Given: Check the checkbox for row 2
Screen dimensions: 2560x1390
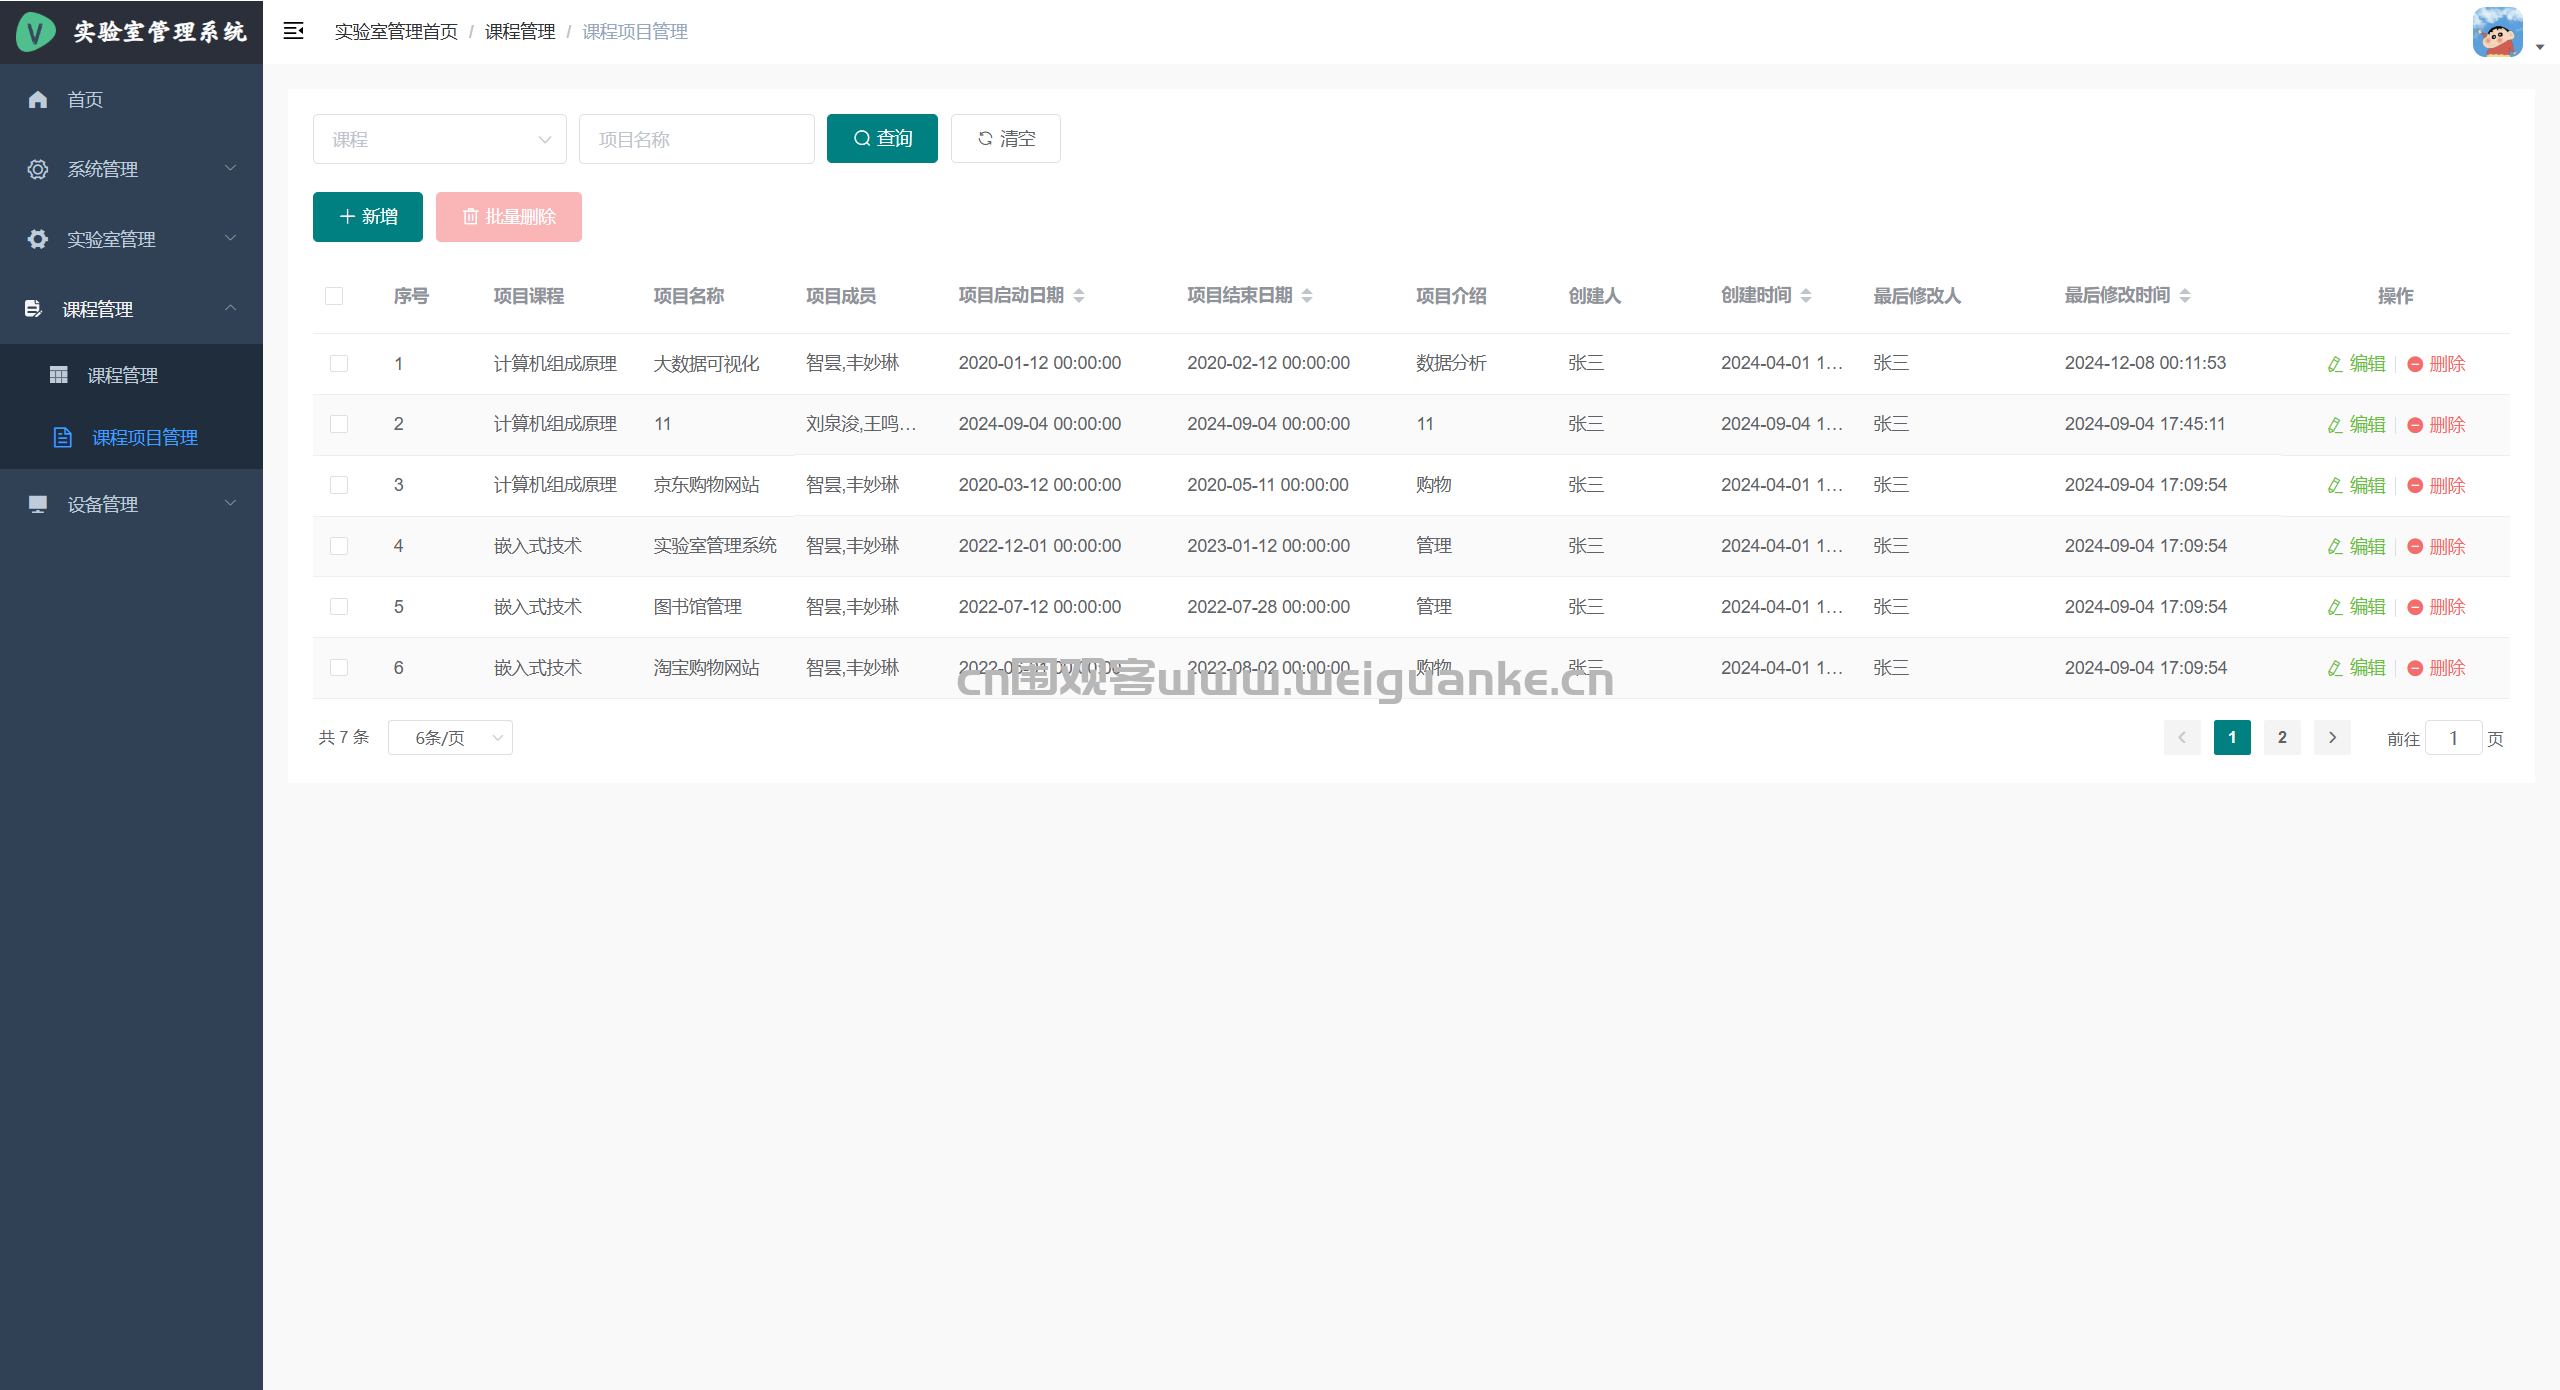Looking at the screenshot, I should (x=339, y=424).
